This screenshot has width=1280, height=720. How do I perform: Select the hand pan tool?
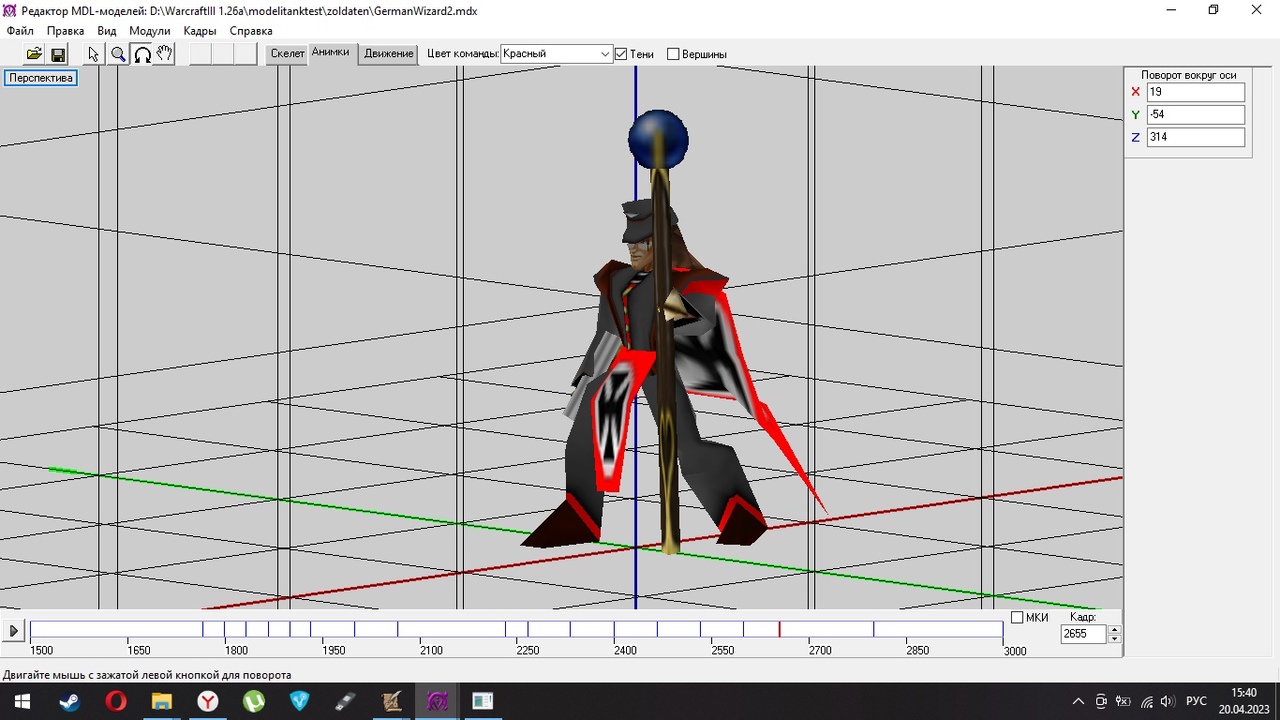[x=165, y=54]
